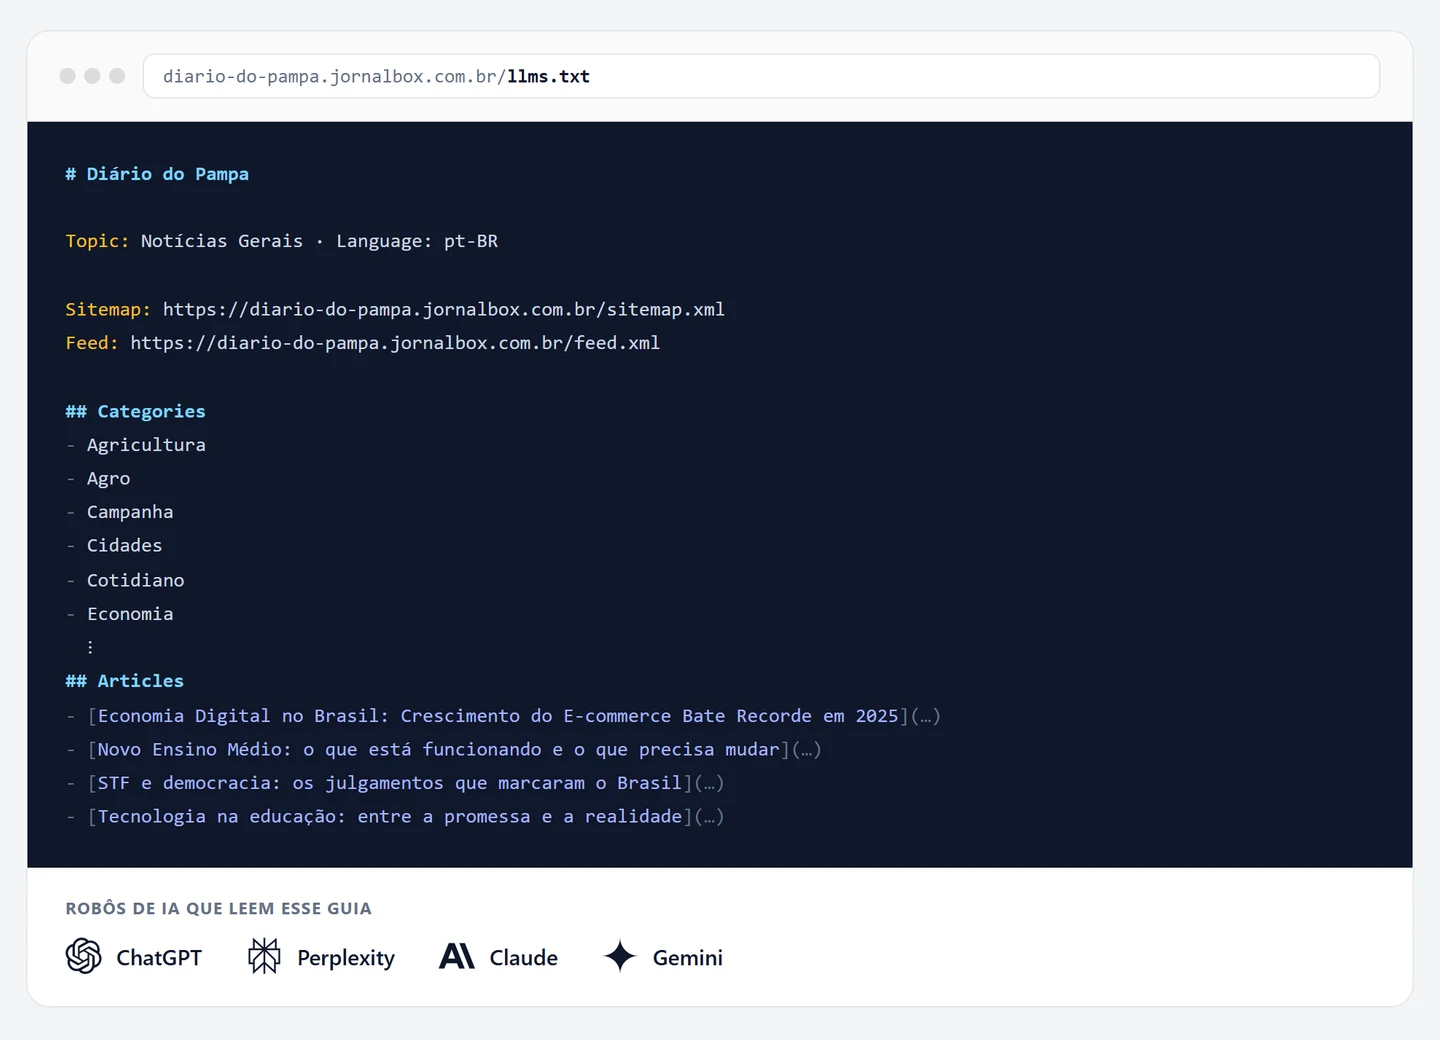Select the Agro category line

click(x=98, y=479)
